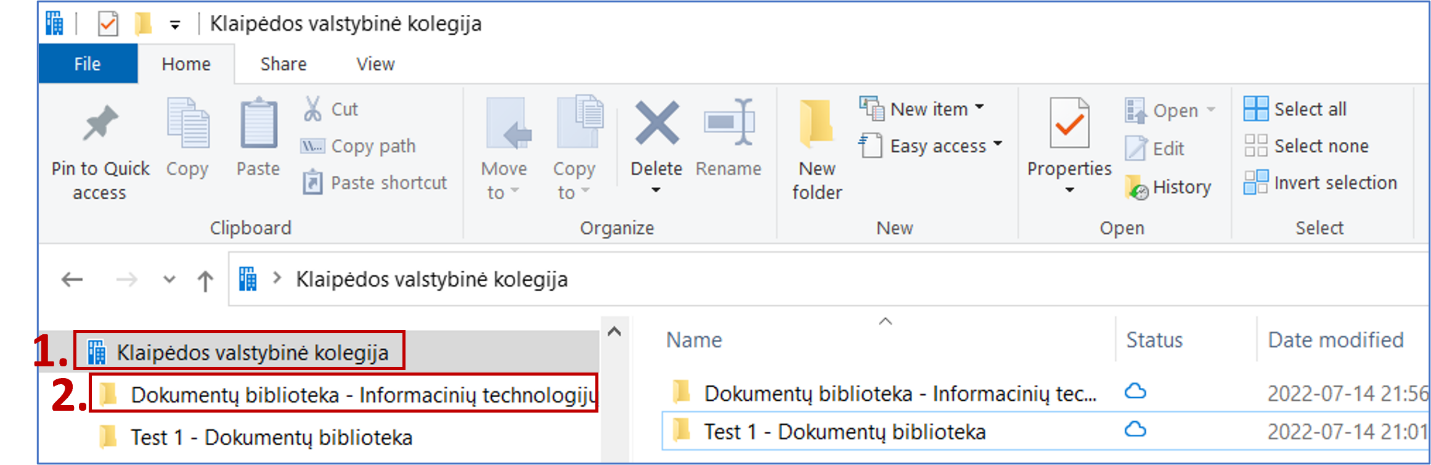Switch to the View ribbon tab
The height and width of the screenshot is (465, 1431).
click(x=375, y=64)
